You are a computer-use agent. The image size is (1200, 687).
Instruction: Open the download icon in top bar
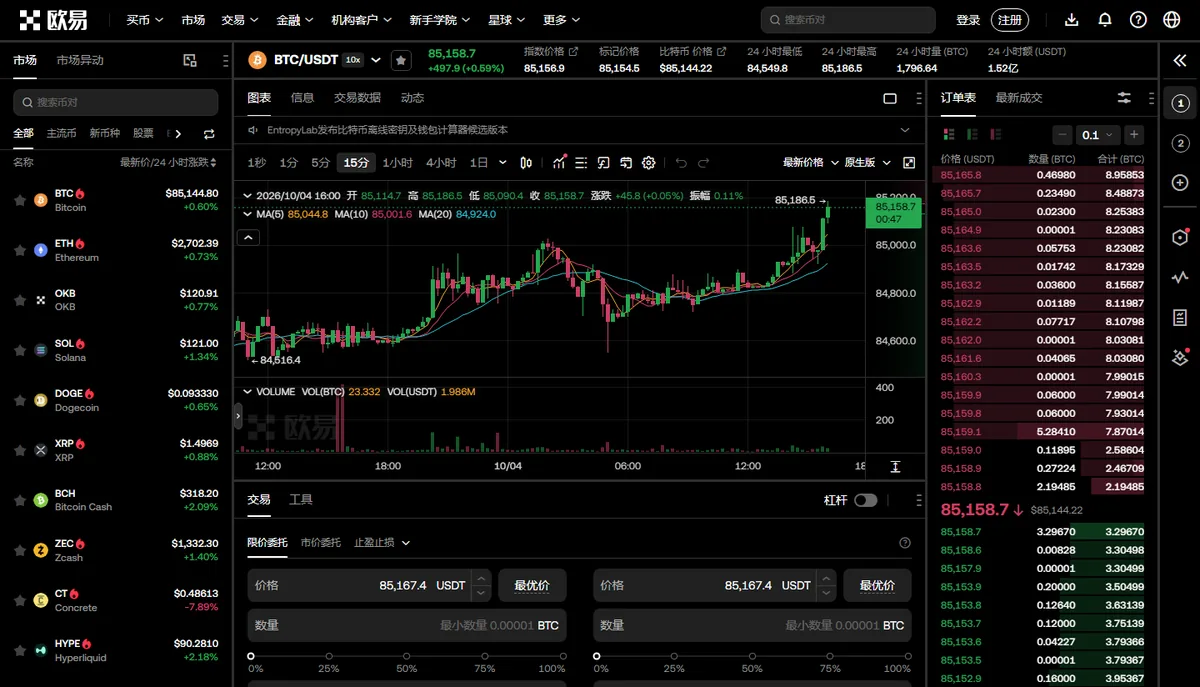click(1072, 20)
